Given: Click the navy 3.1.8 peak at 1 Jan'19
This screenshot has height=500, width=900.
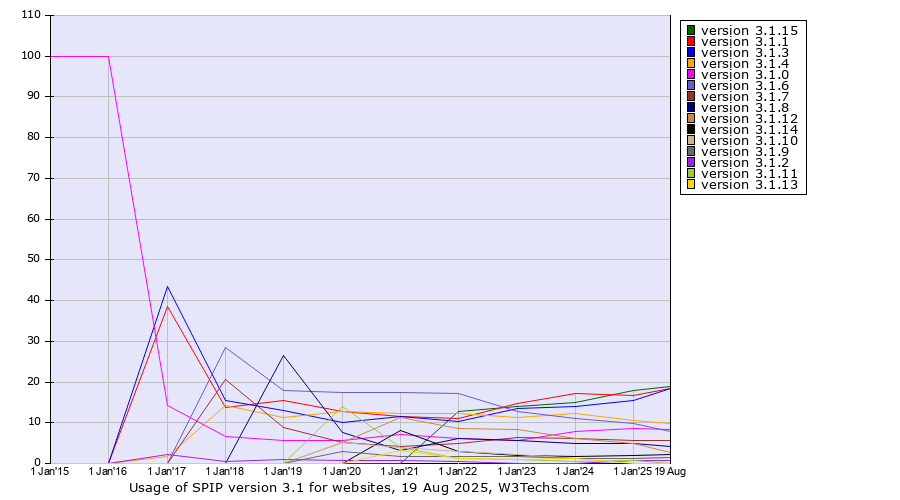Looking at the screenshot, I should (x=284, y=355).
